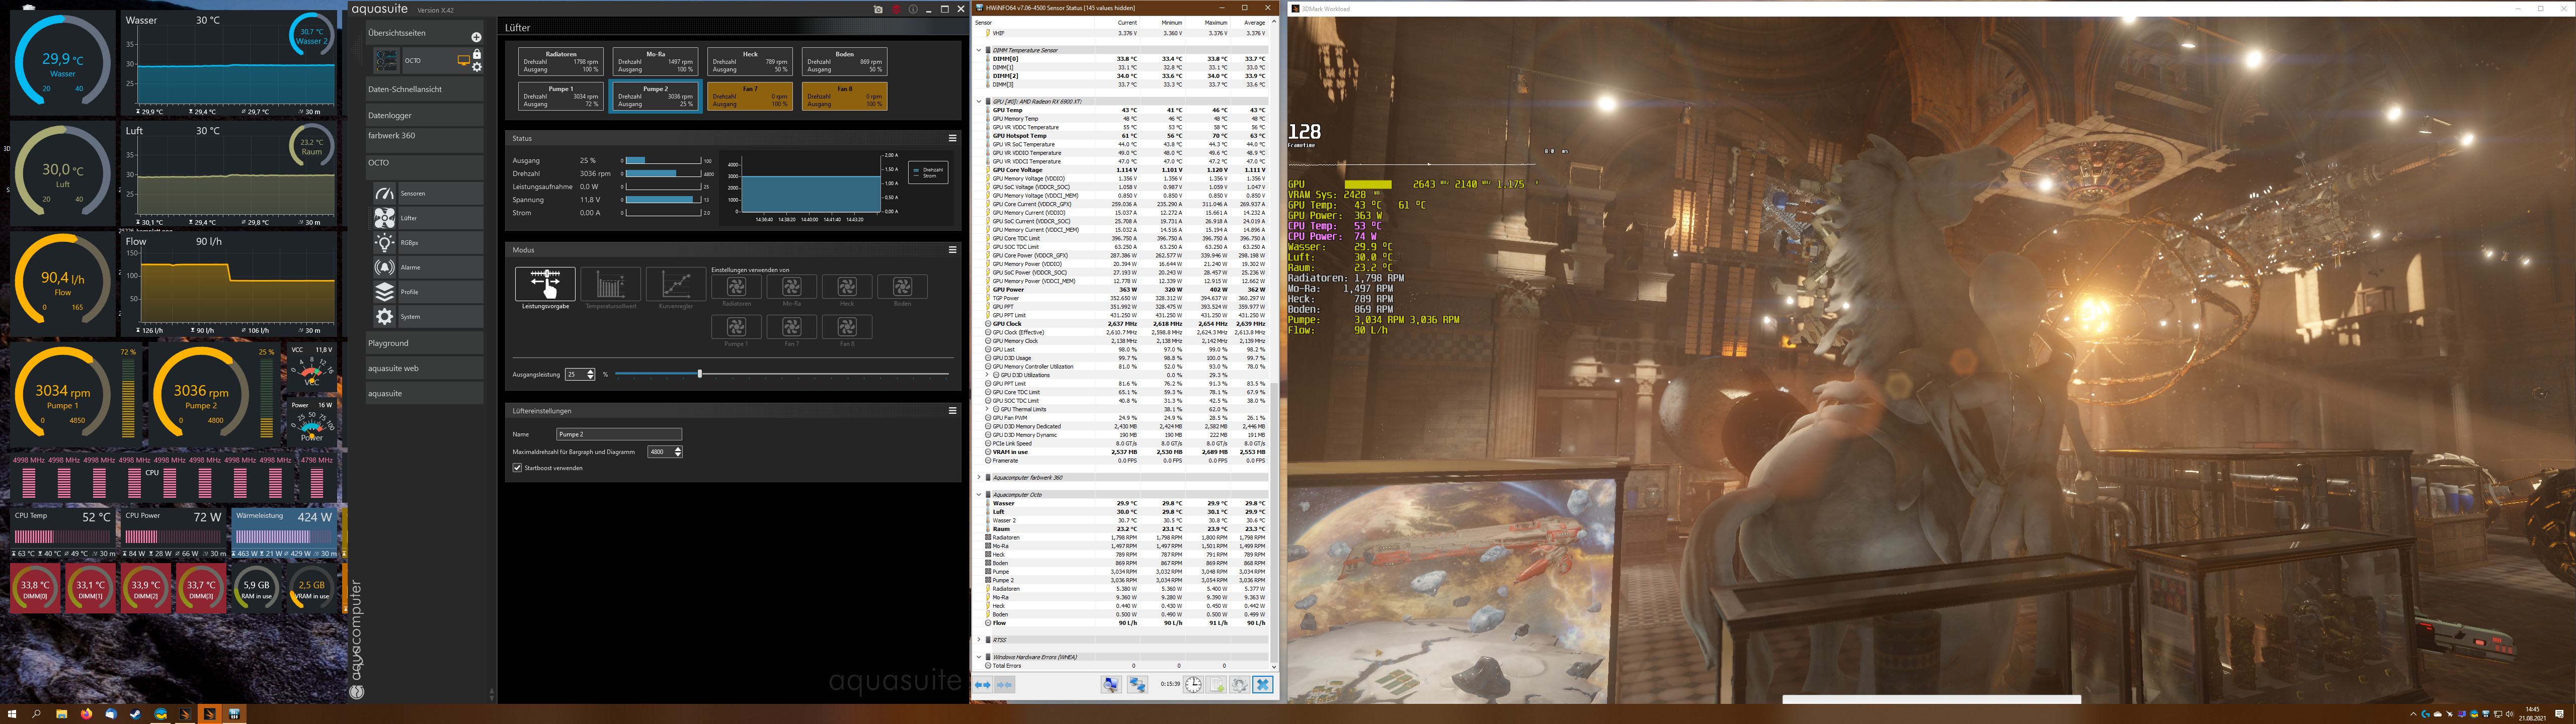
Task: Open the Alarme bell section
Action: (x=427, y=267)
